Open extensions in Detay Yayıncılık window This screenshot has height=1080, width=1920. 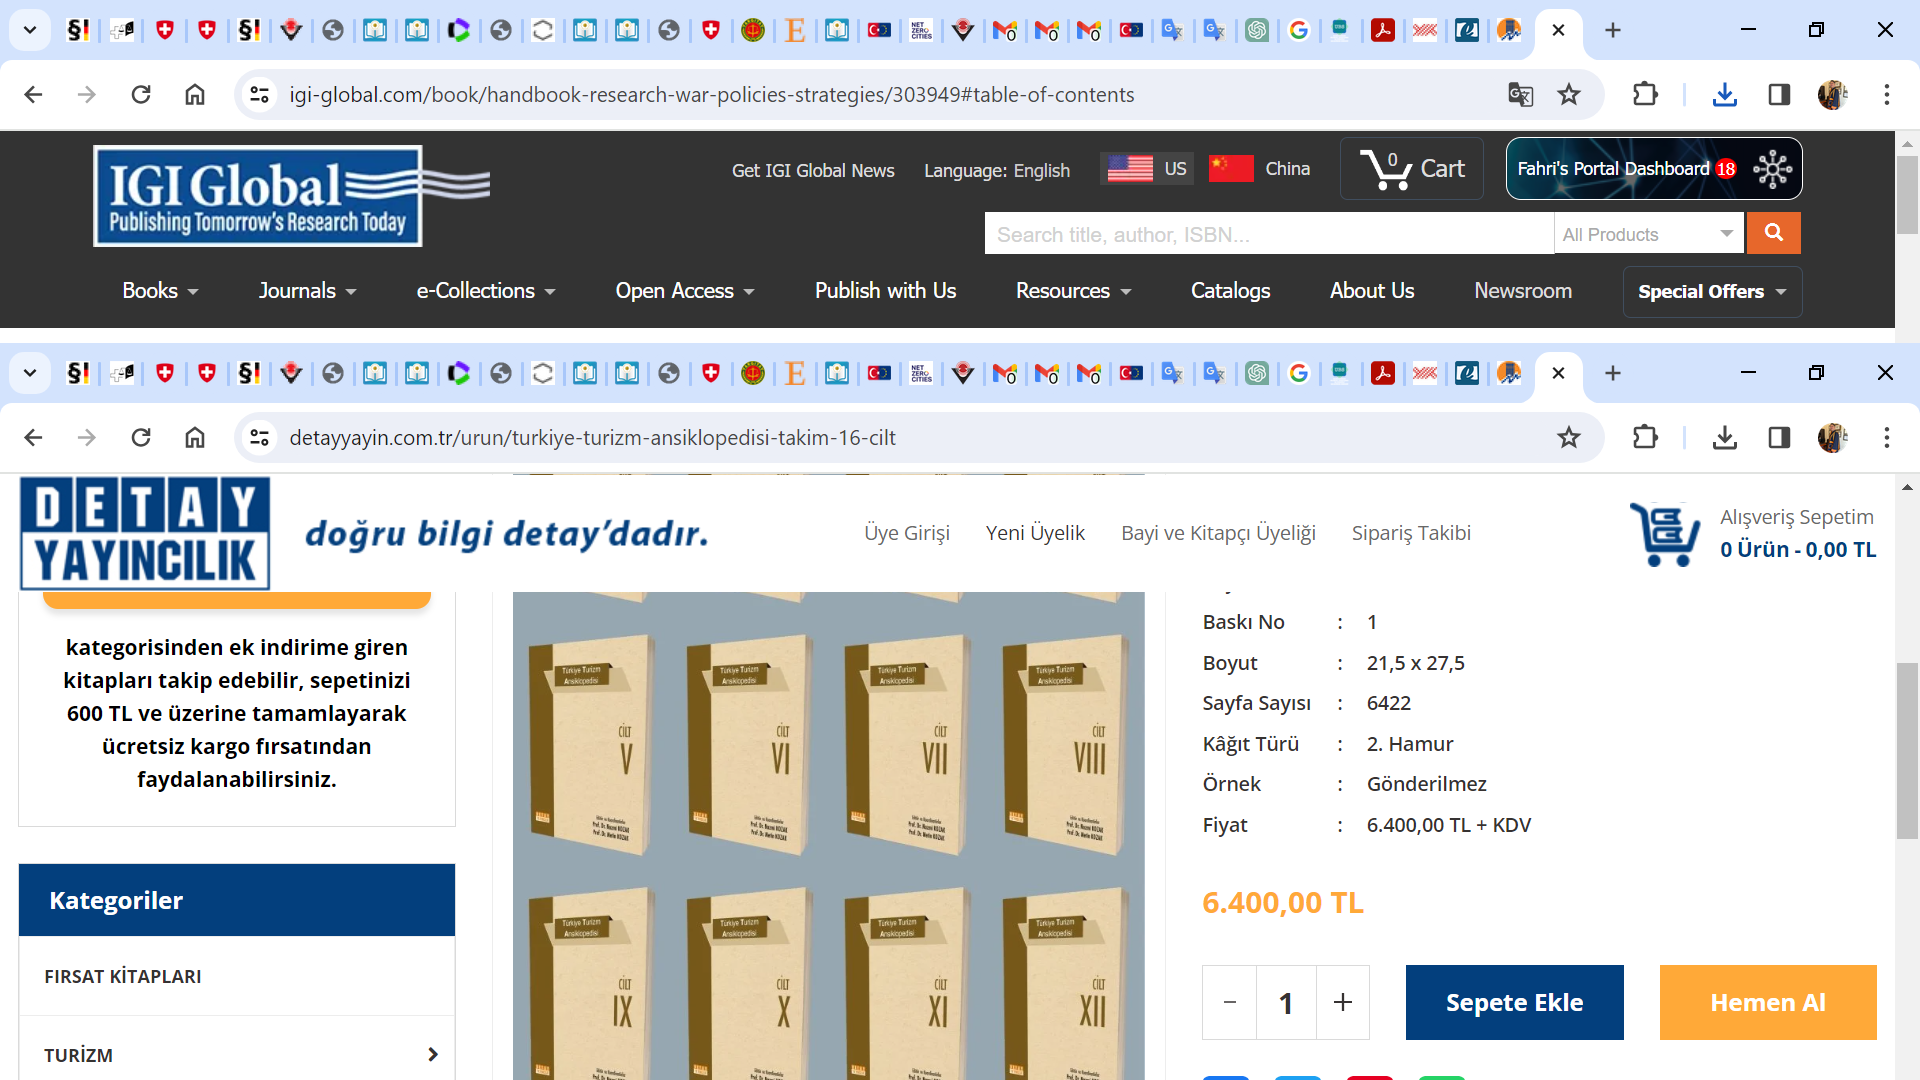click(x=1645, y=437)
